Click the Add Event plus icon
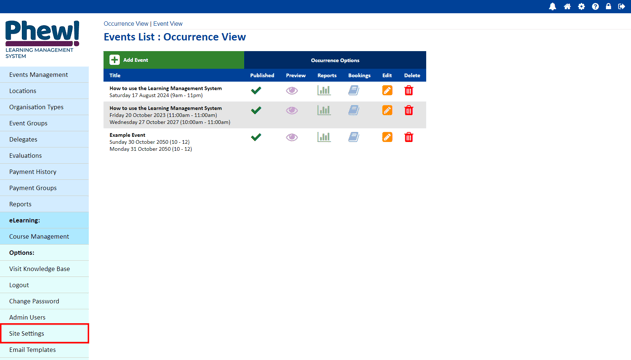 coord(114,60)
